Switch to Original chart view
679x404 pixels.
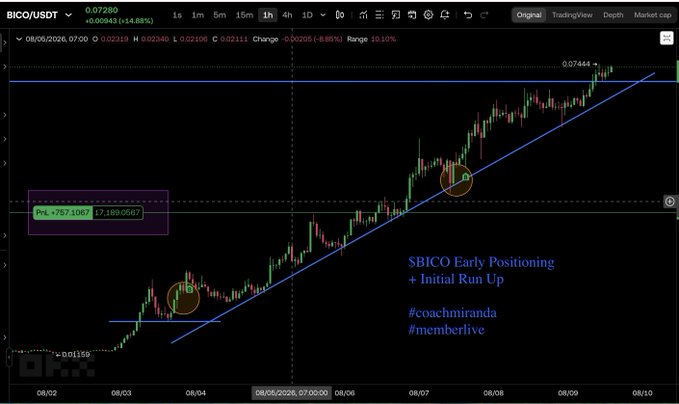pyautogui.click(x=529, y=15)
